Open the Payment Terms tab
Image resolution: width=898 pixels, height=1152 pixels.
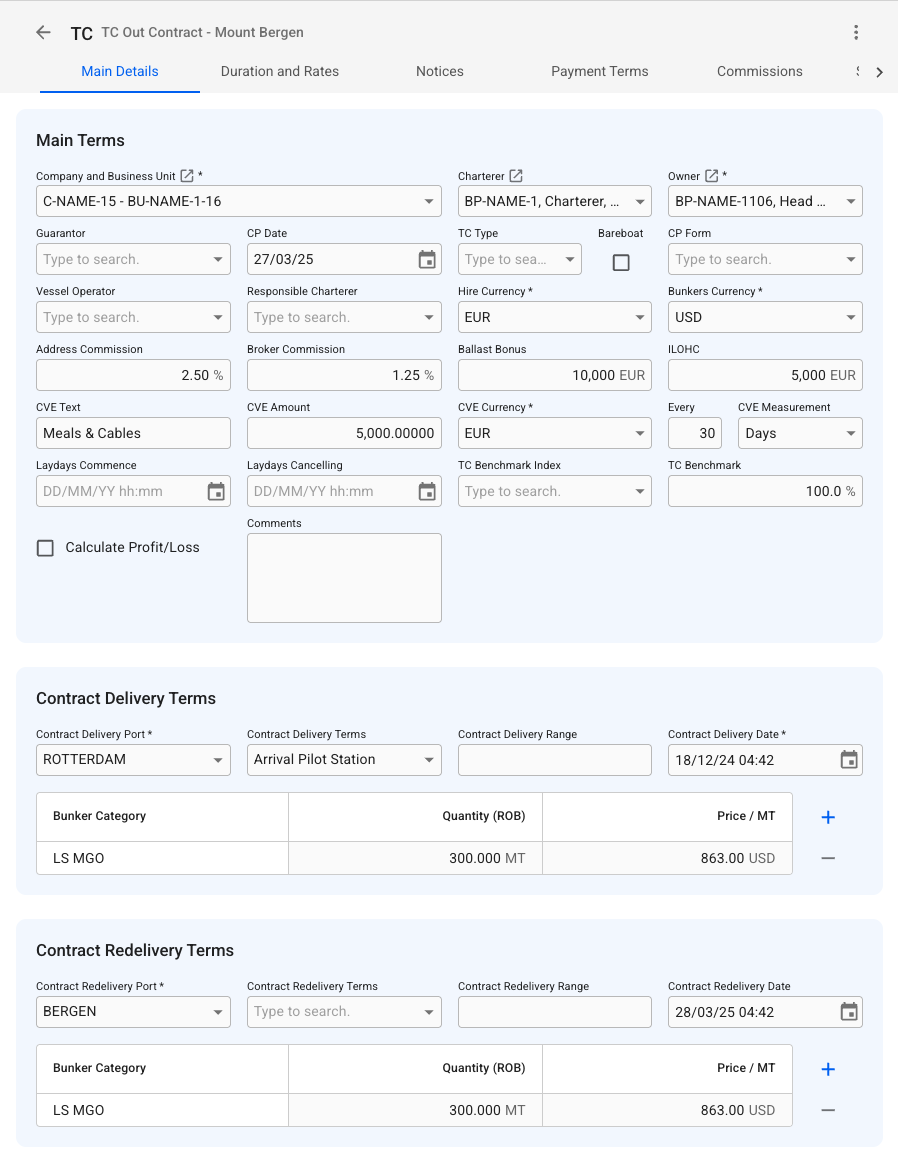point(600,72)
